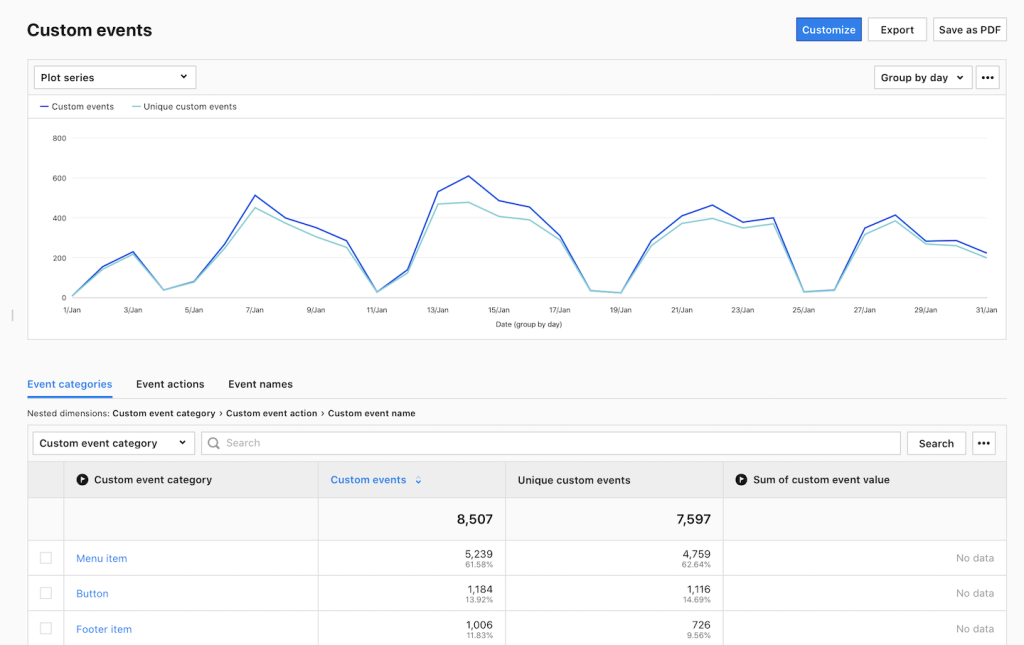The width and height of the screenshot is (1024, 645).
Task: Expand the Group by day dropdown
Action: point(923,78)
